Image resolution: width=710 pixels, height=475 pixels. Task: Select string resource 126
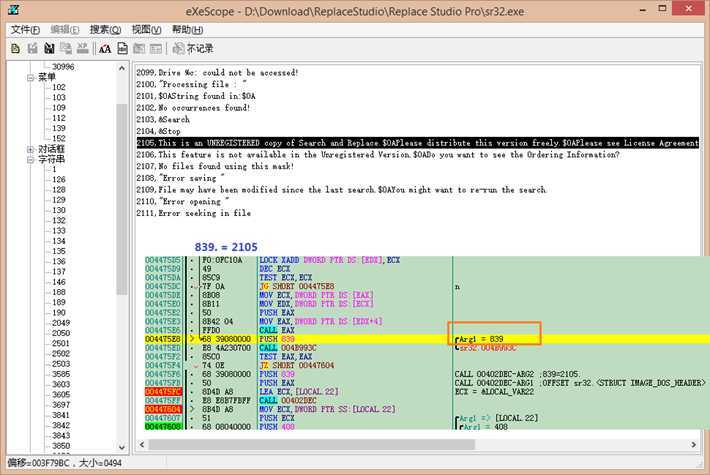click(59, 179)
